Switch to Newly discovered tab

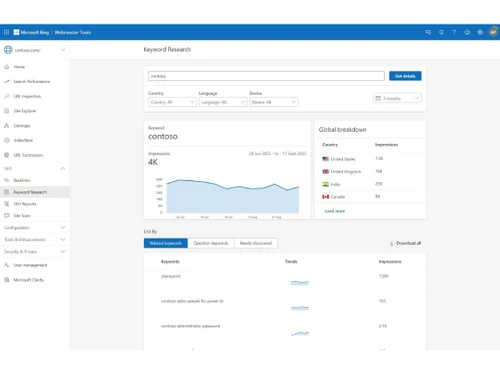tap(256, 243)
